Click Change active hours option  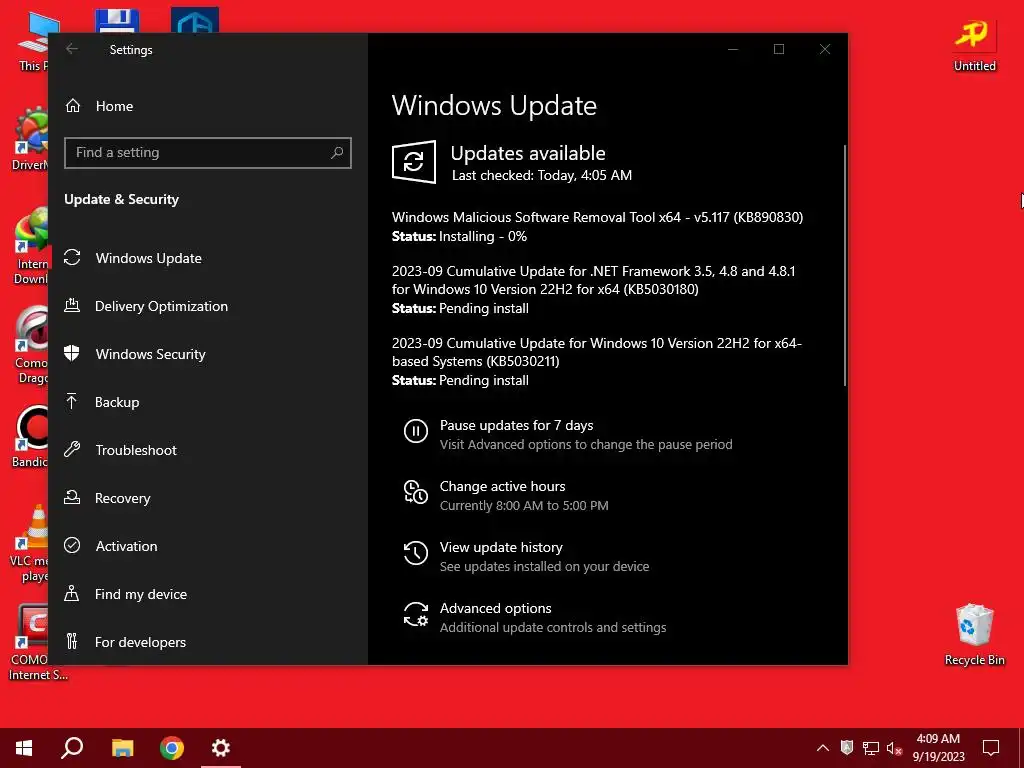point(502,486)
